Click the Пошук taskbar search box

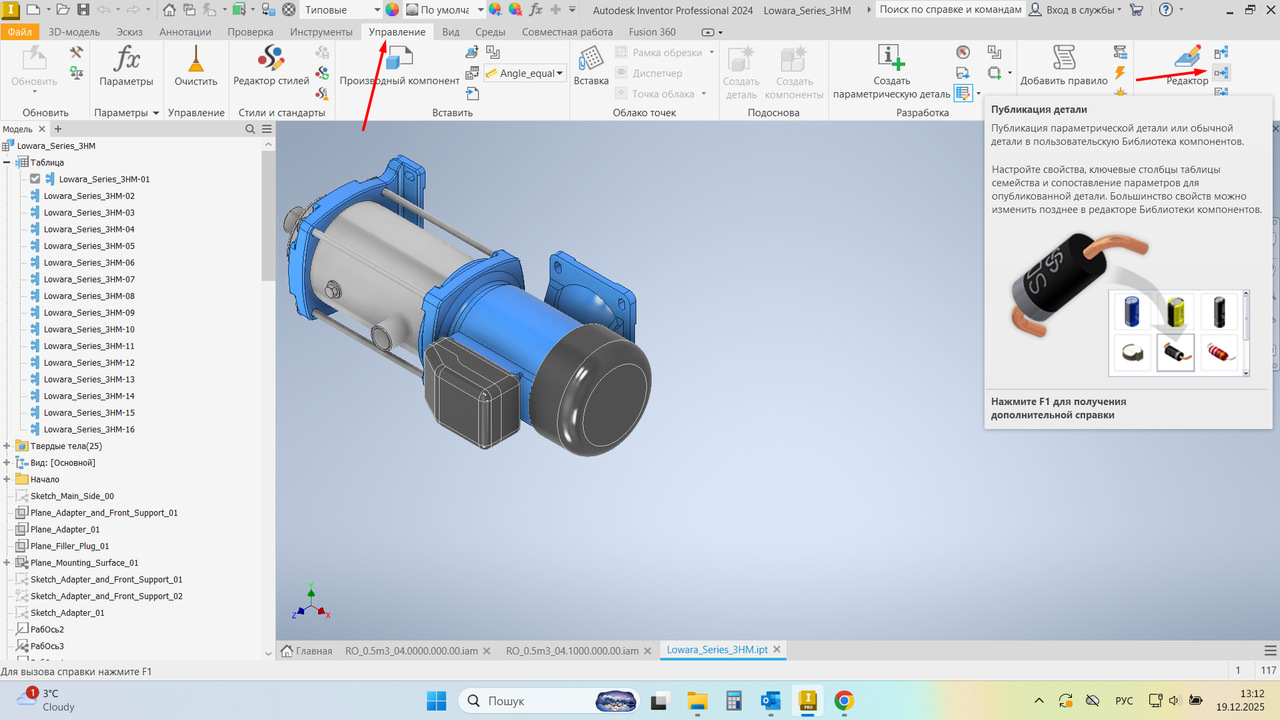point(548,700)
